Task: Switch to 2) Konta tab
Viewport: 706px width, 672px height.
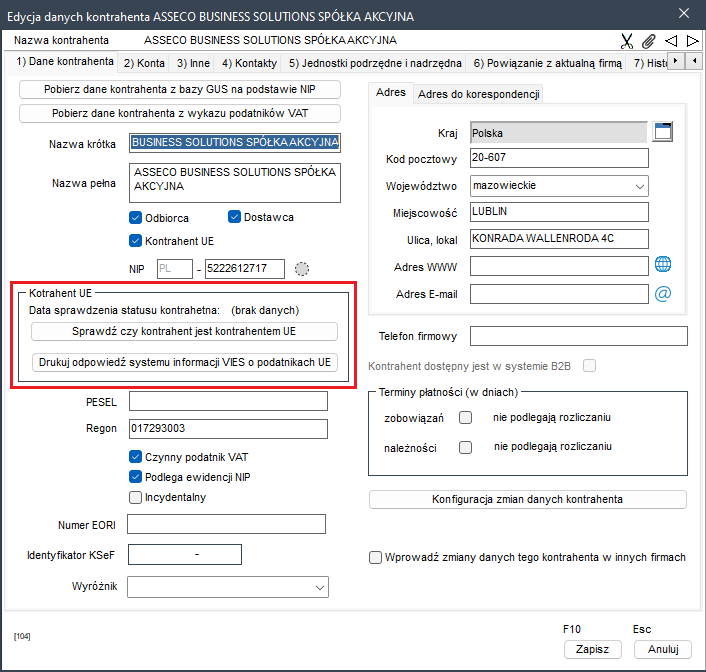Action: [x=144, y=63]
